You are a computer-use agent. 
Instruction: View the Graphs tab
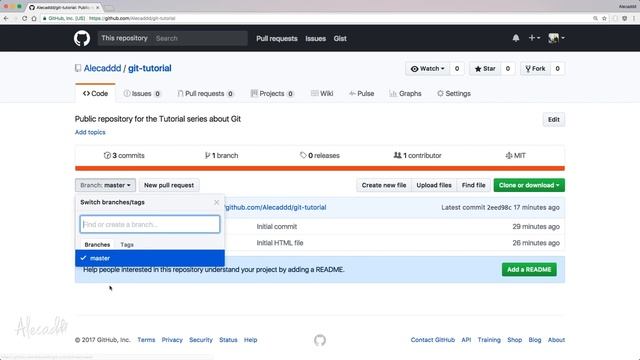(x=405, y=93)
